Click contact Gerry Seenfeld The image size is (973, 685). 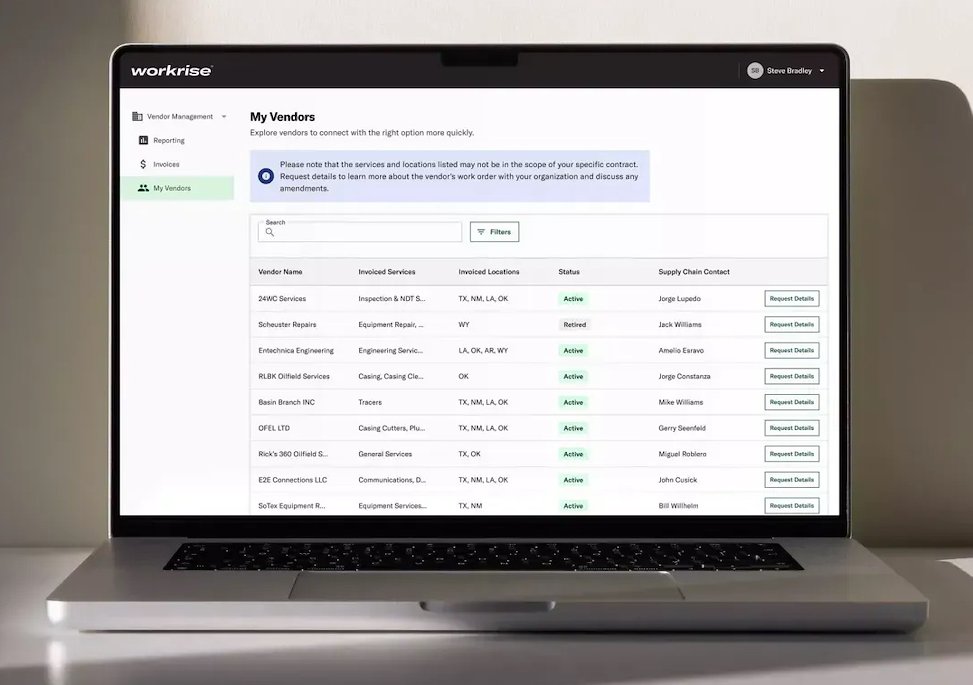point(682,428)
